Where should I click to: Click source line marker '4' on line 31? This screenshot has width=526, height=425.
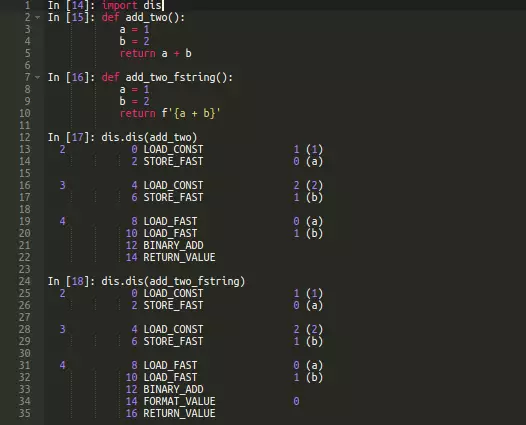click(62, 365)
